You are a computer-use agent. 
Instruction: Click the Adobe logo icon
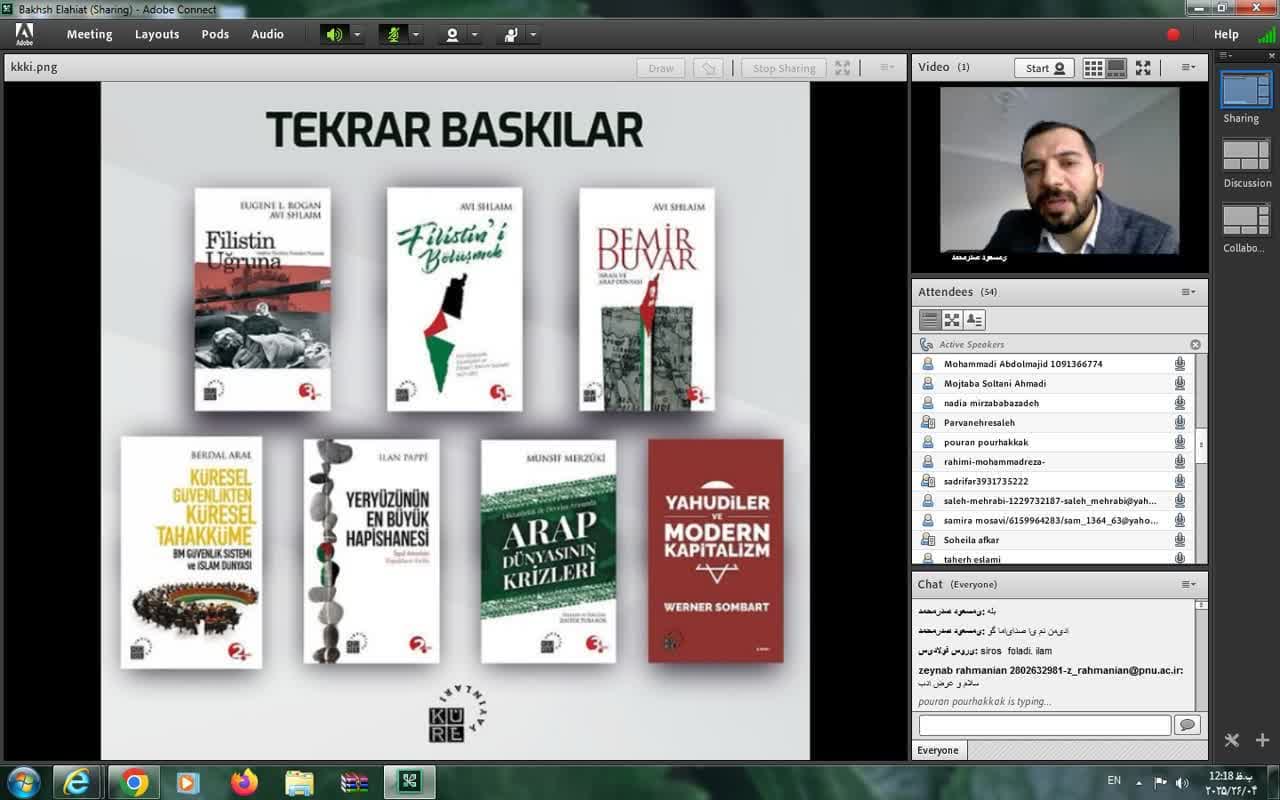pos(24,34)
